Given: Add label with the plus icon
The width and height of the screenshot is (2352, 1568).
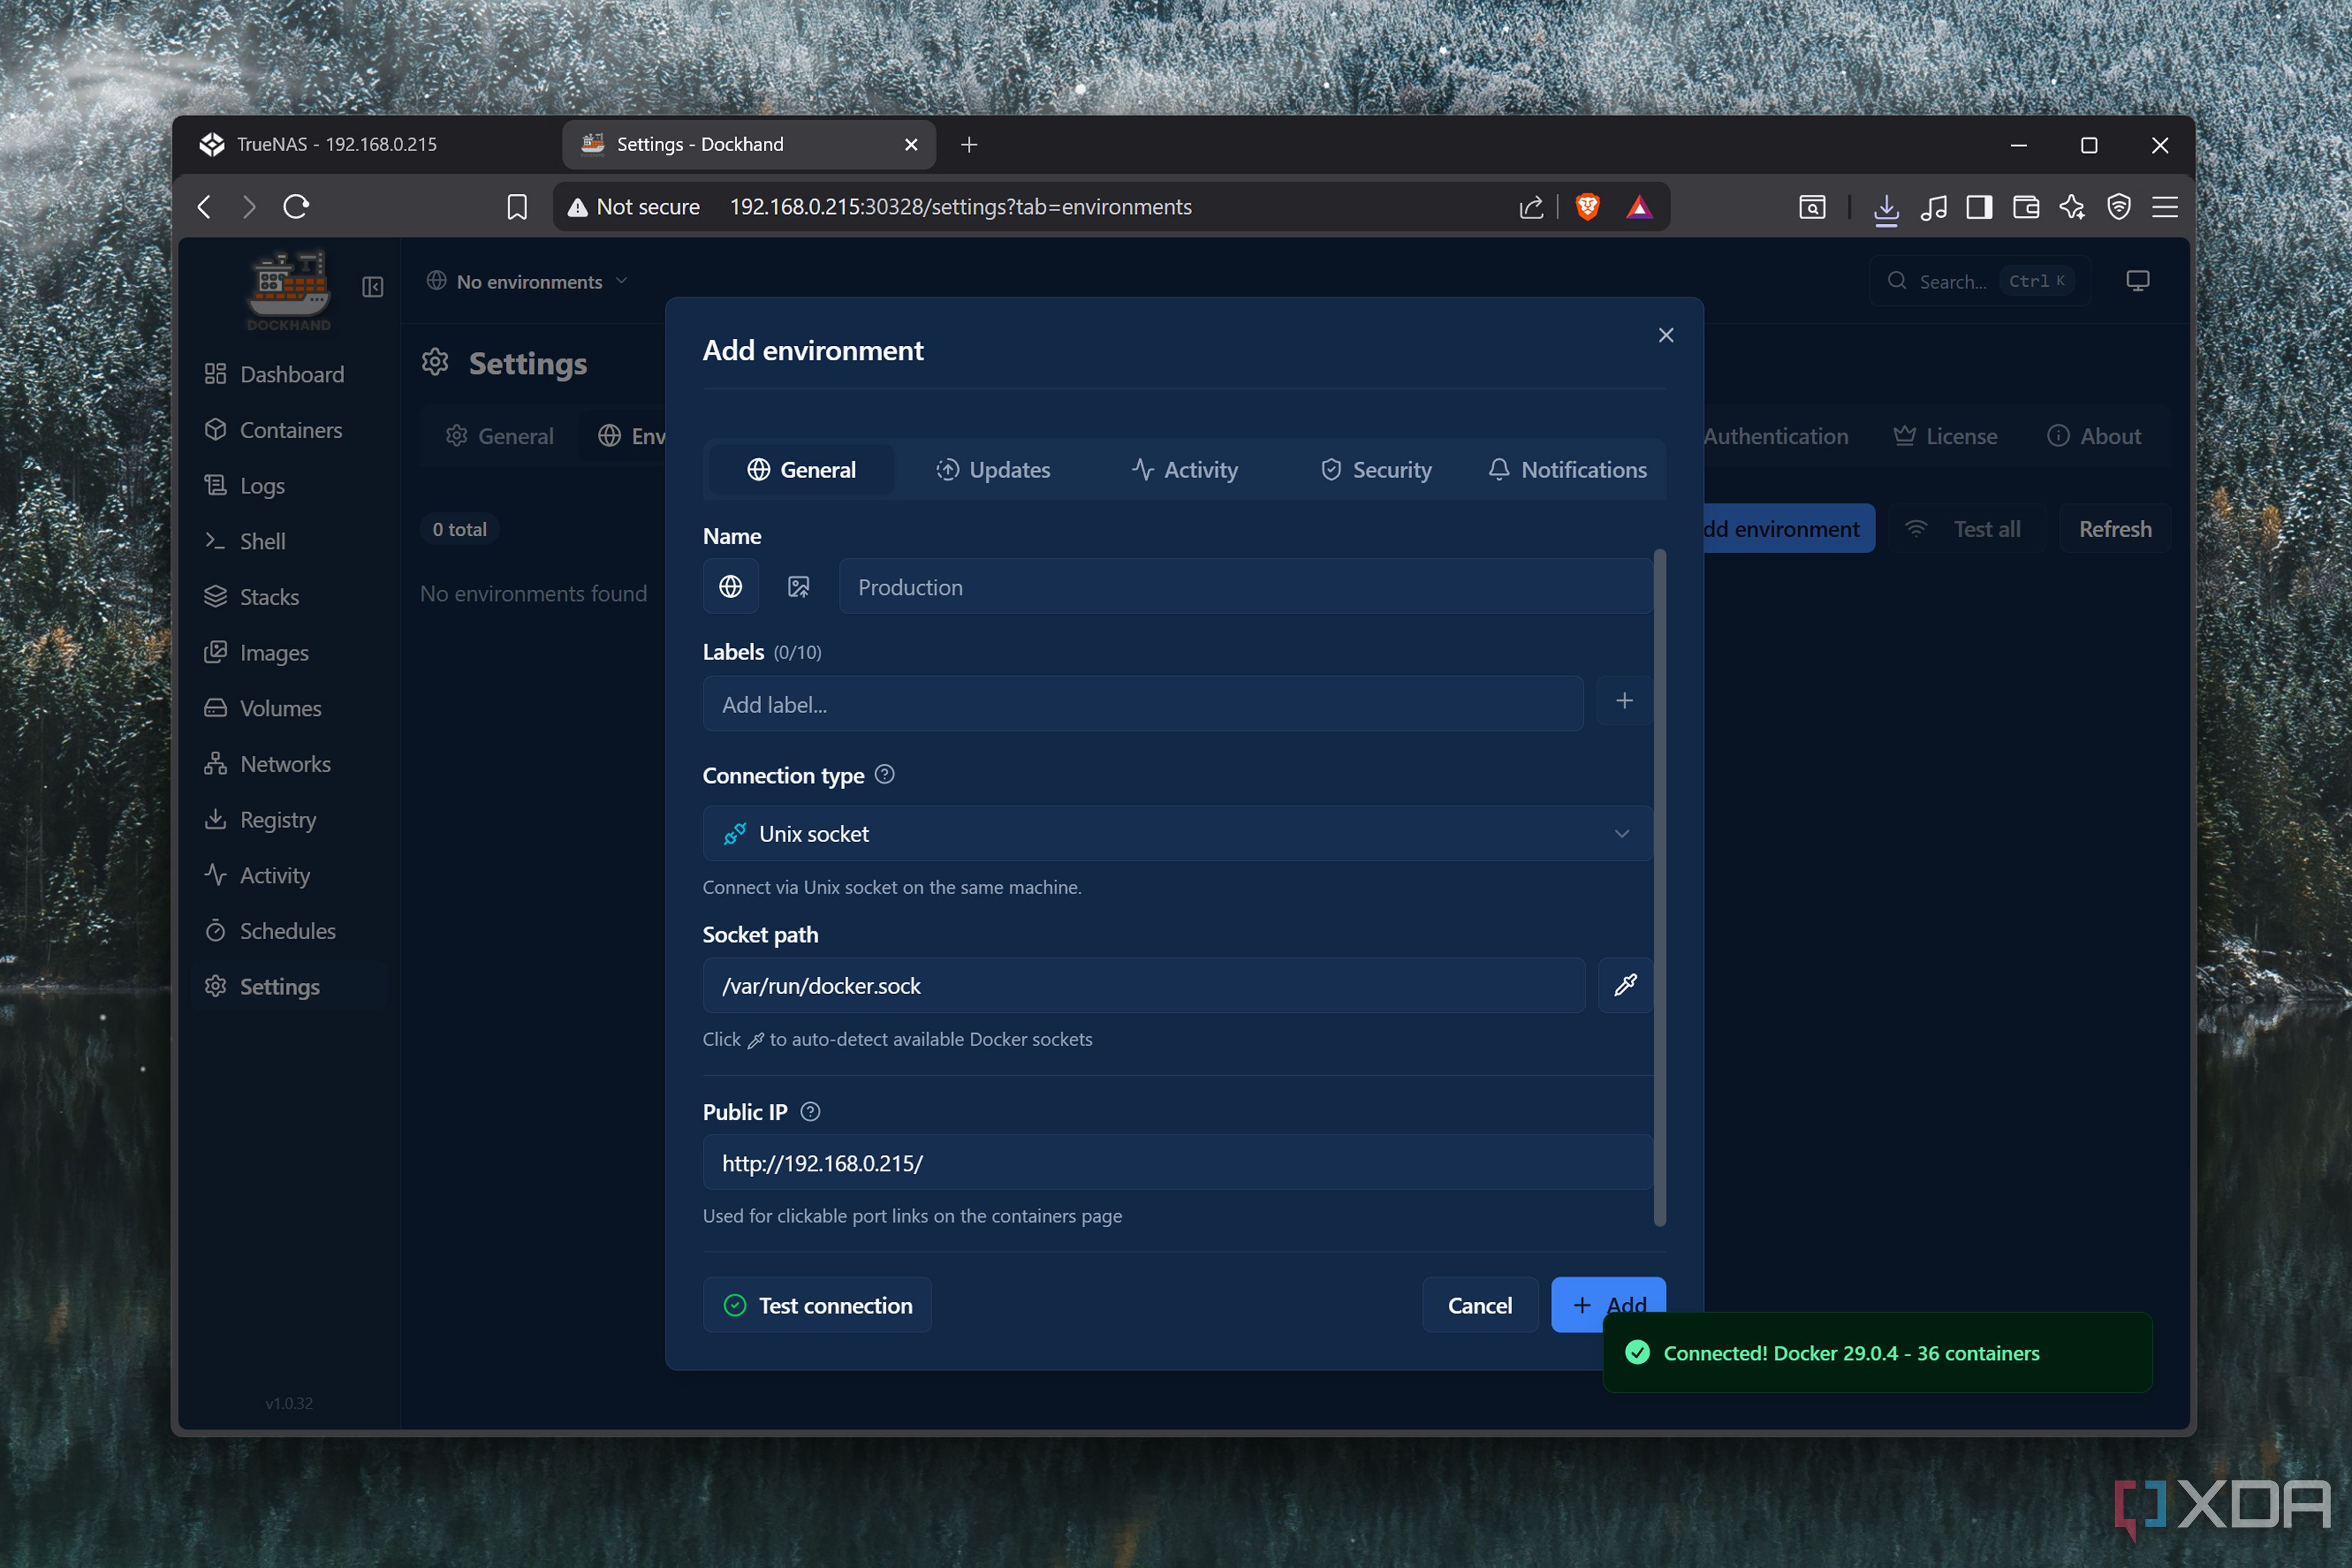Looking at the screenshot, I should (x=1624, y=702).
